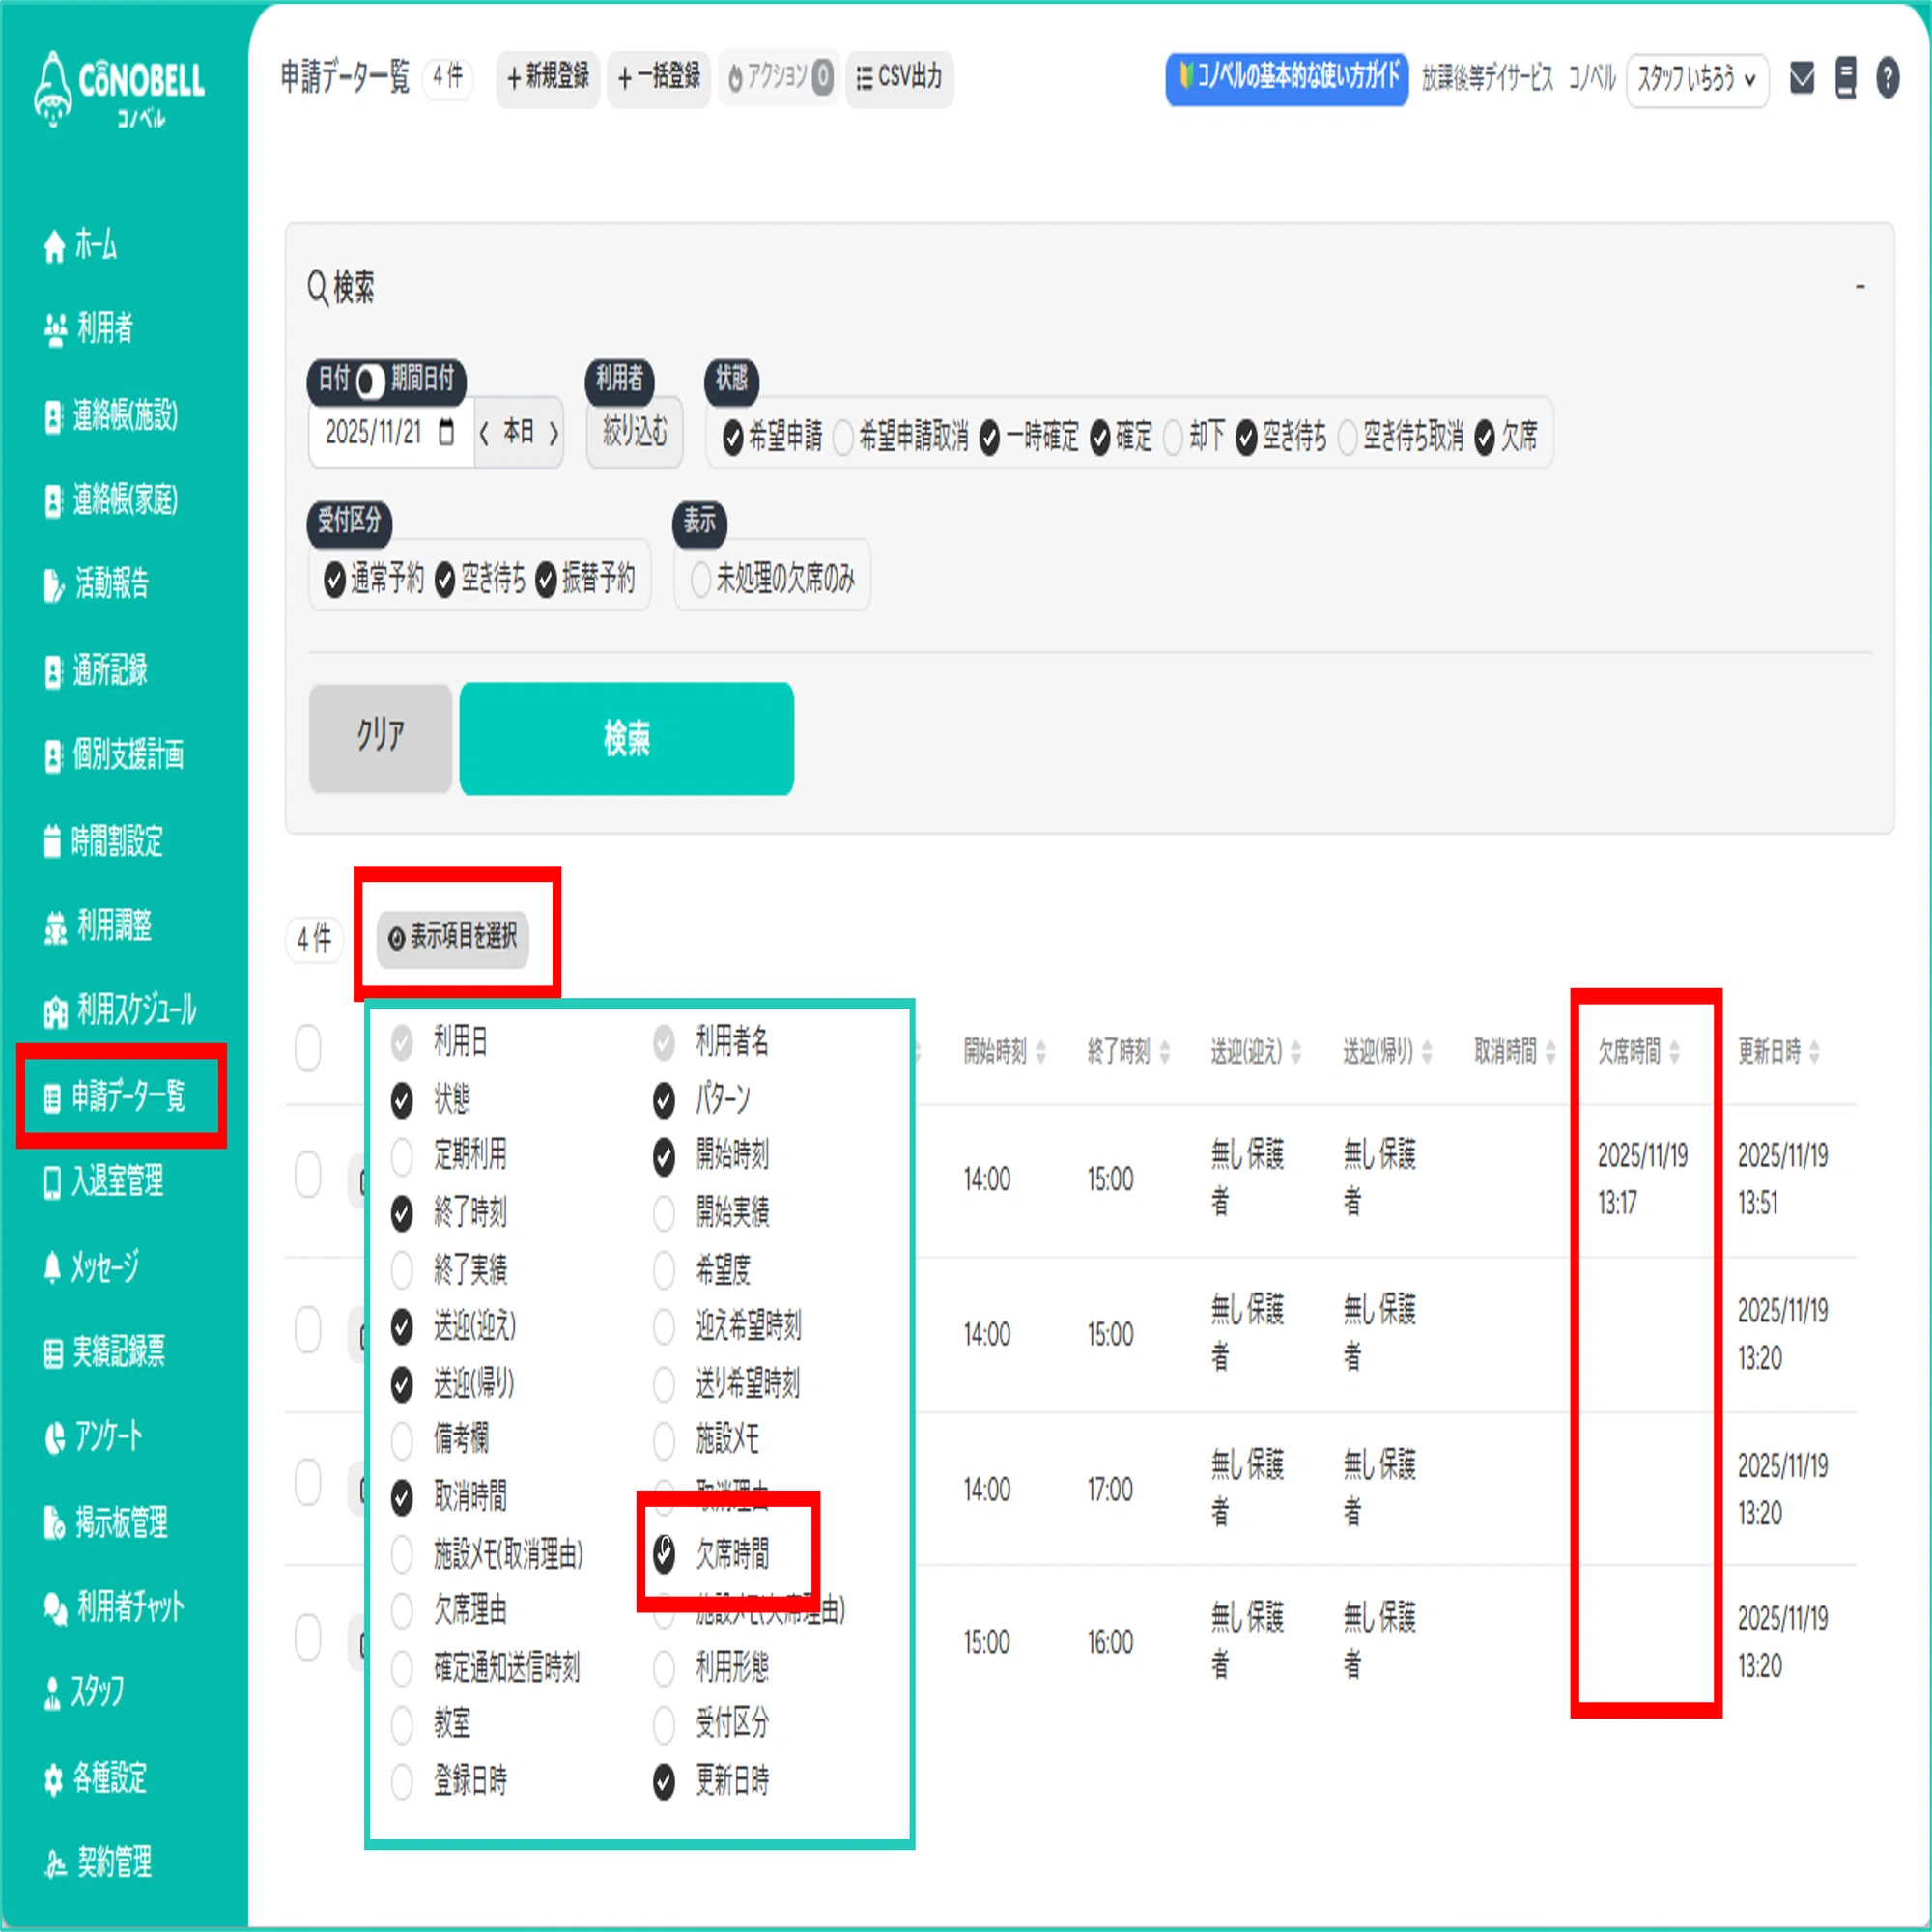Uncheck 希望申請 status filter
The image size is (1932, 1932).
pos(732,437)
